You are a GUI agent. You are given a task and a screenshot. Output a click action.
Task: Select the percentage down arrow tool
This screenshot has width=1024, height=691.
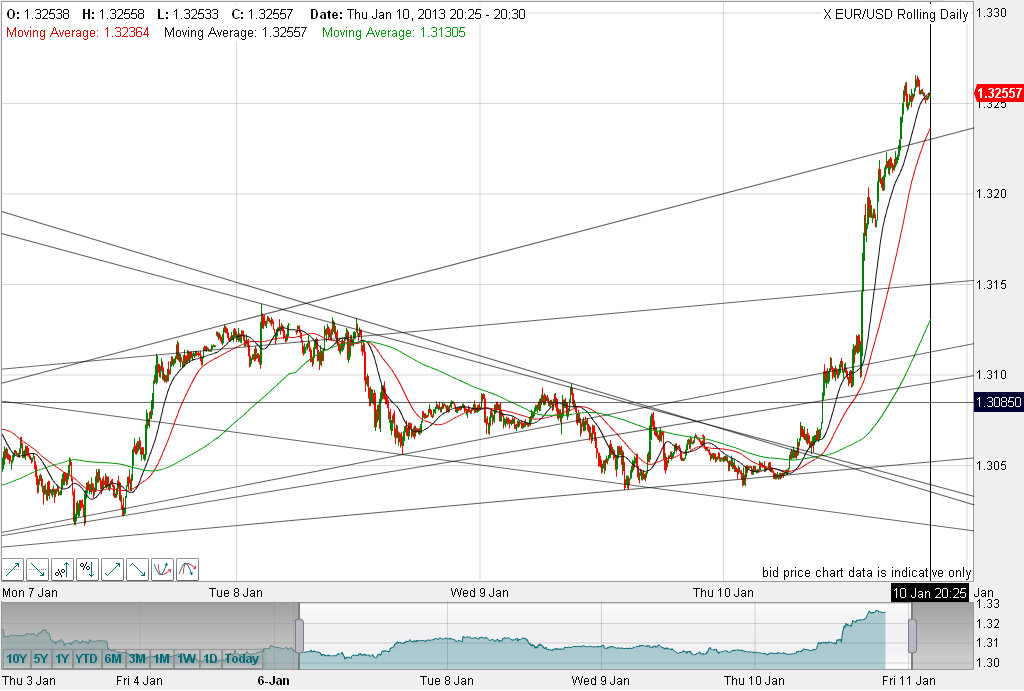(x=88, y=570)
